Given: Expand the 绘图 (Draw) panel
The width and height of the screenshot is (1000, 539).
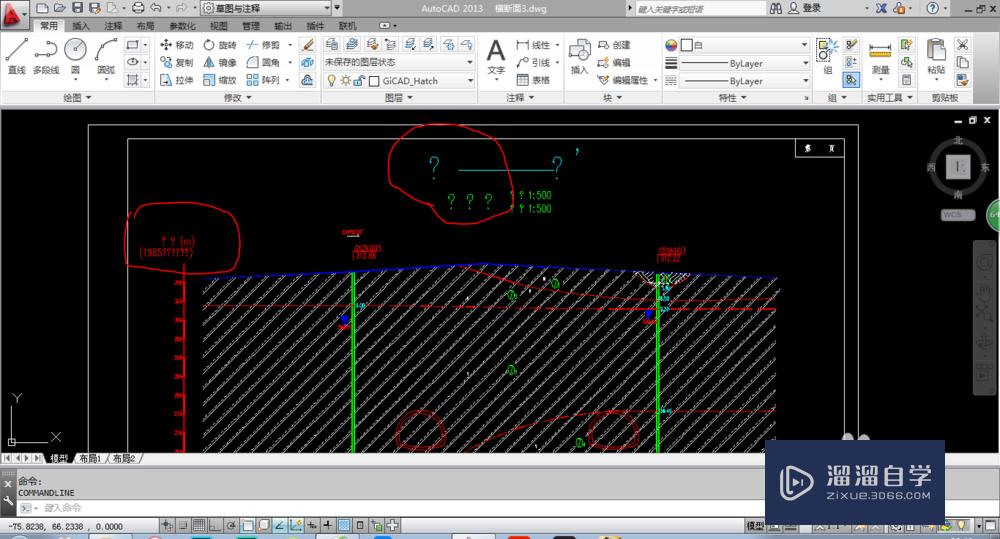Looking at the screenshot, I should (77, 98).
